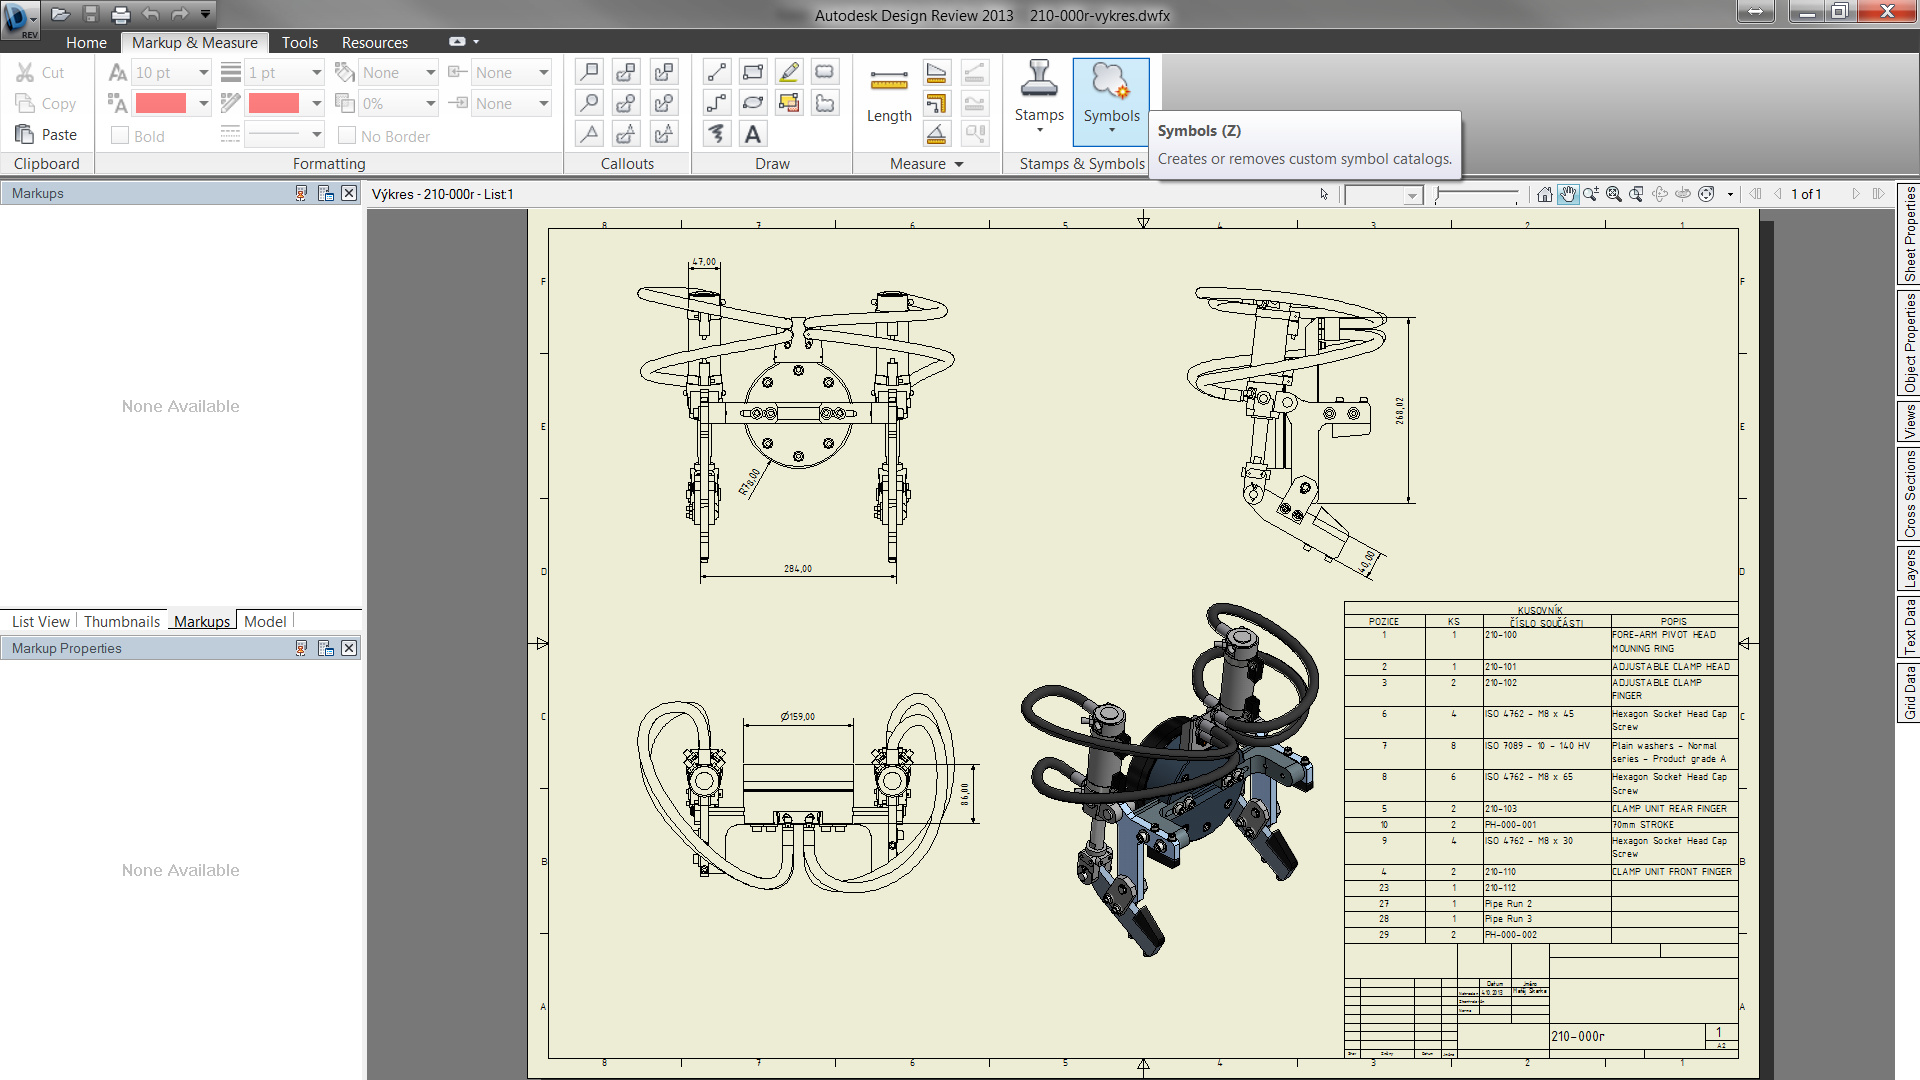The height and width of the screenshot is (1080, 1920).
Task: Open the line weight 1 pt dropdown
Action: point(316,72)
